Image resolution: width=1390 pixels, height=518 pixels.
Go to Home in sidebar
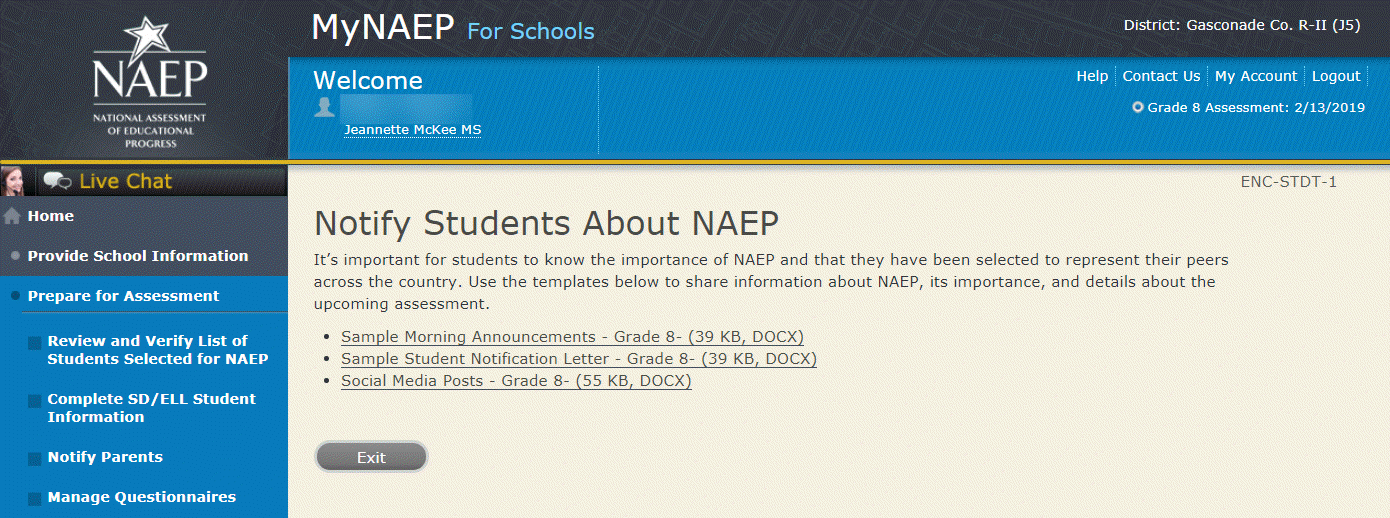click(51, 216)
